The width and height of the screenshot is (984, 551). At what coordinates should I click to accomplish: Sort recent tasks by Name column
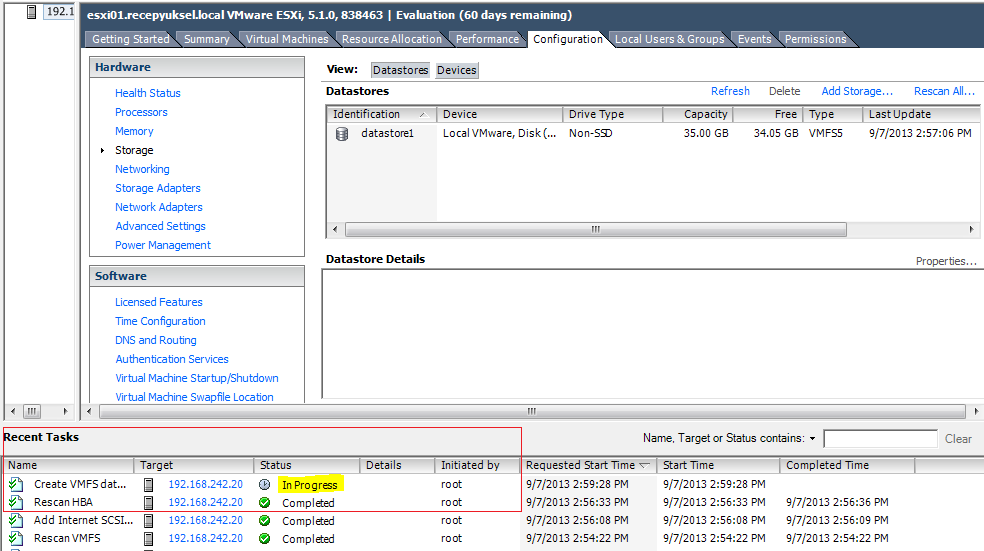coord(68,465)
